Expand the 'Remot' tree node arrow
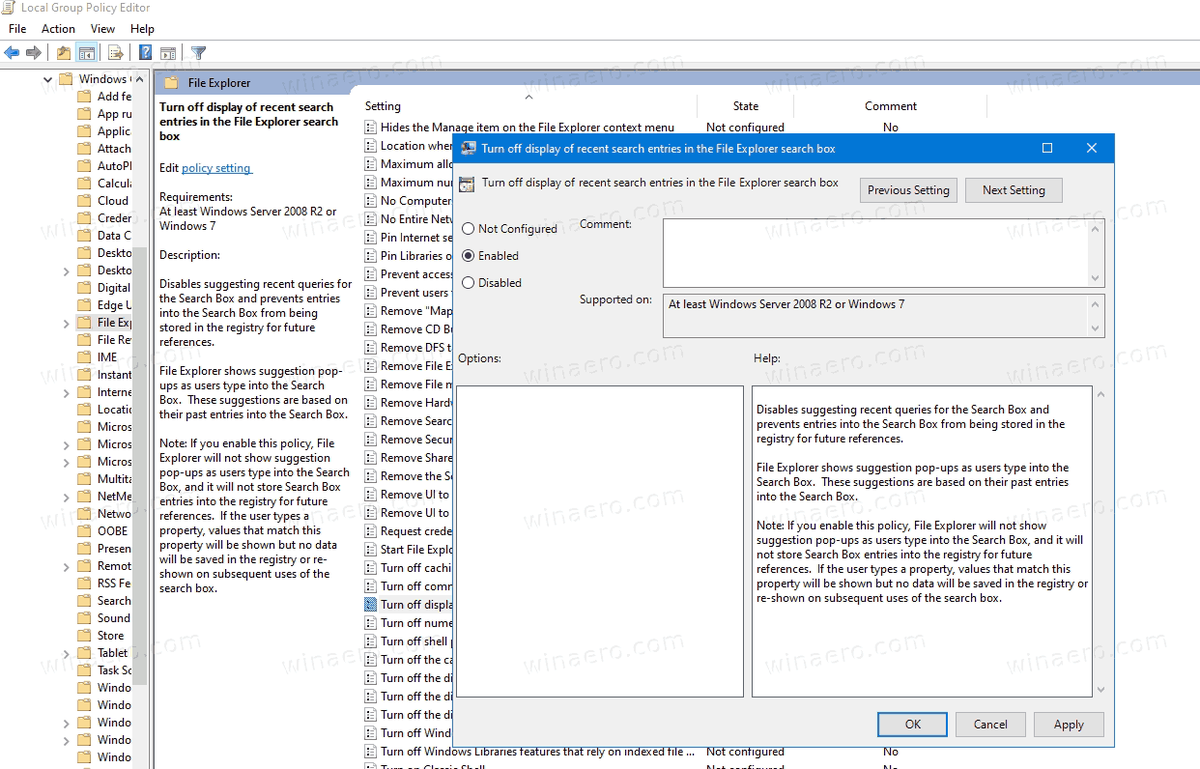 (x=66, y=566)
